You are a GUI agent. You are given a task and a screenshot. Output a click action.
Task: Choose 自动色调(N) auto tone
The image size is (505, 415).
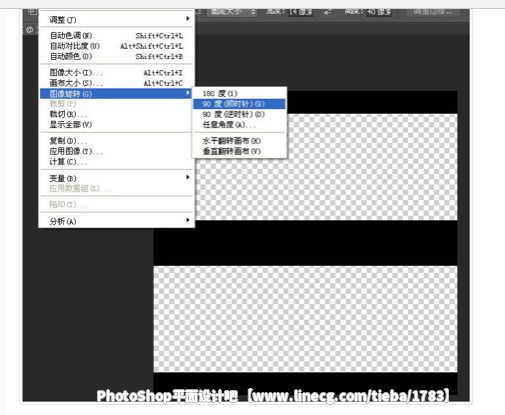(116, 35)
